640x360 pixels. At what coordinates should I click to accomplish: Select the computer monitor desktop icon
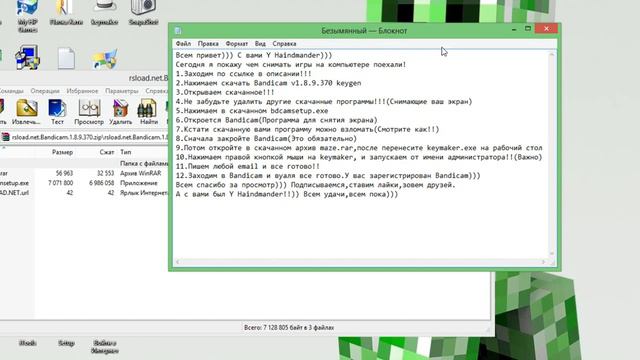(27, 57)
